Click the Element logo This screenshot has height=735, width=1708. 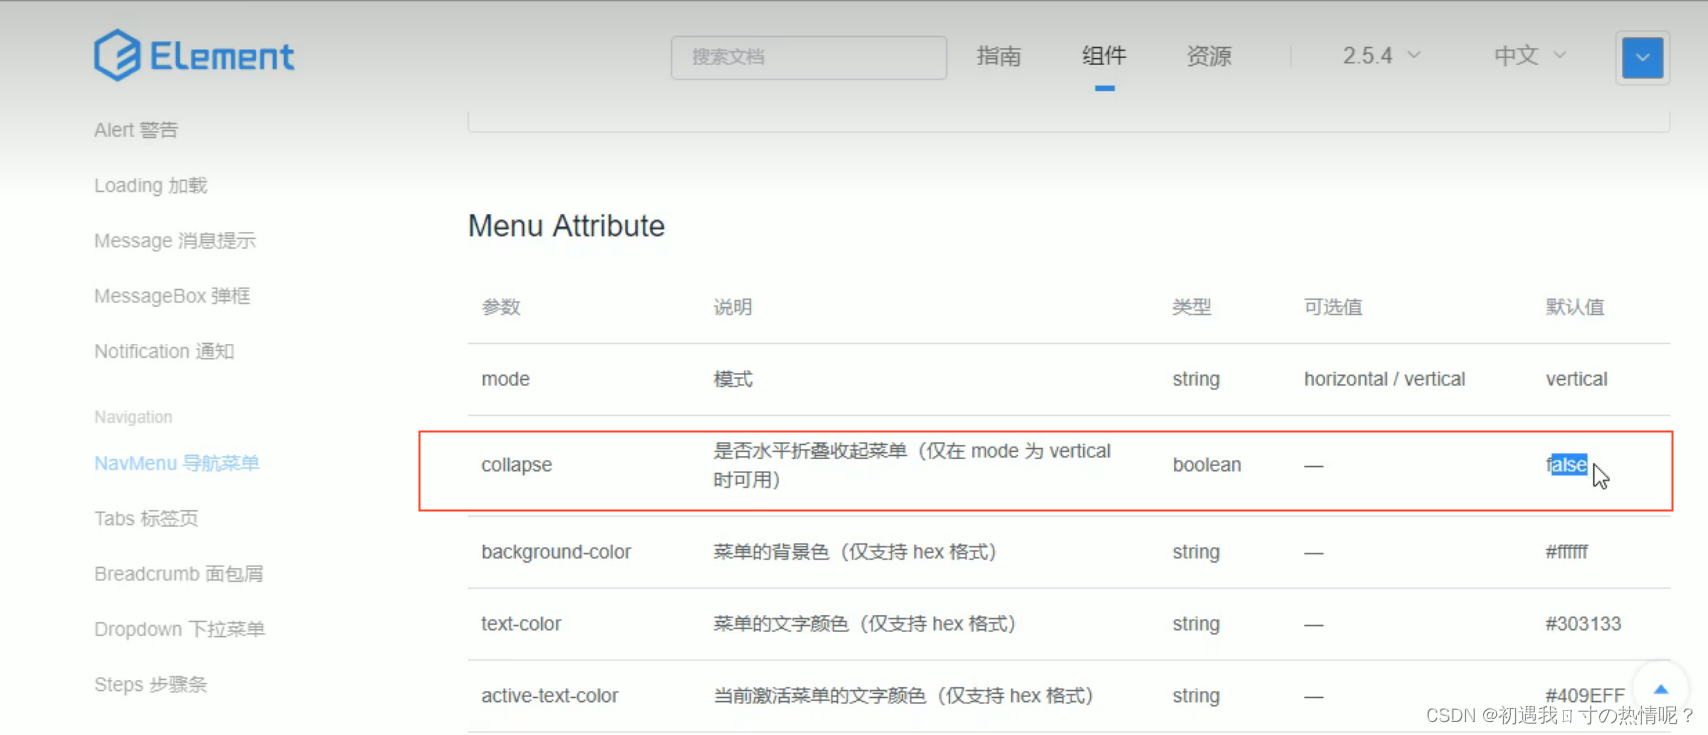click(194, 55)
